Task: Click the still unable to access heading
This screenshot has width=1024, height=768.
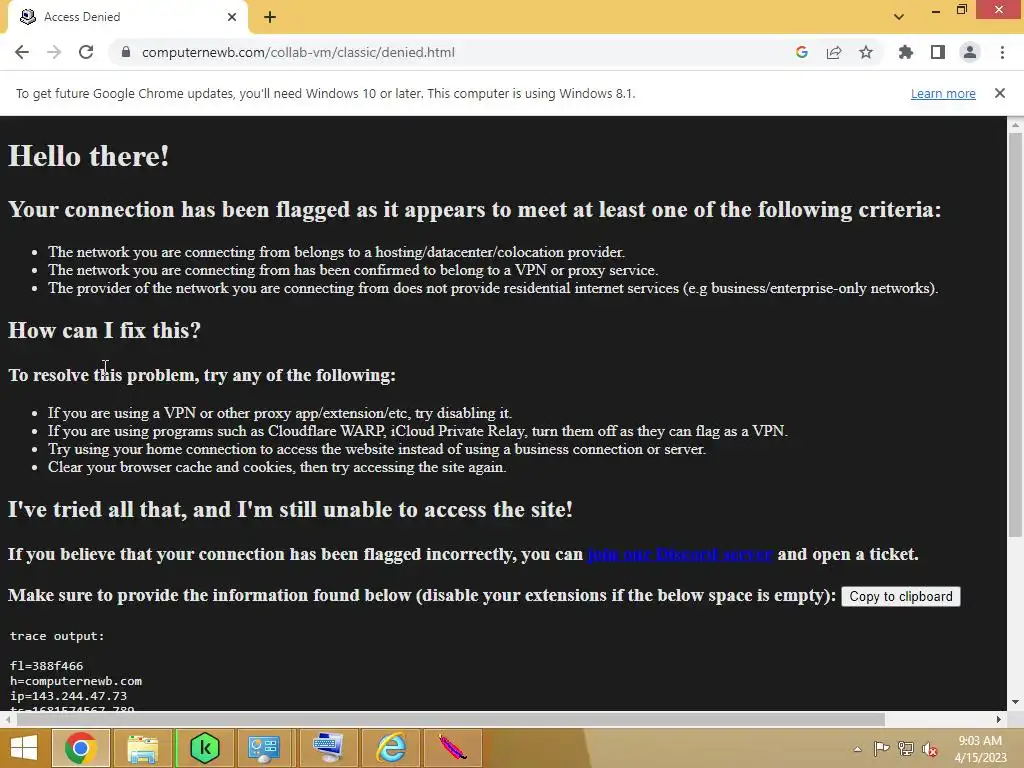Action: [291, 509]
